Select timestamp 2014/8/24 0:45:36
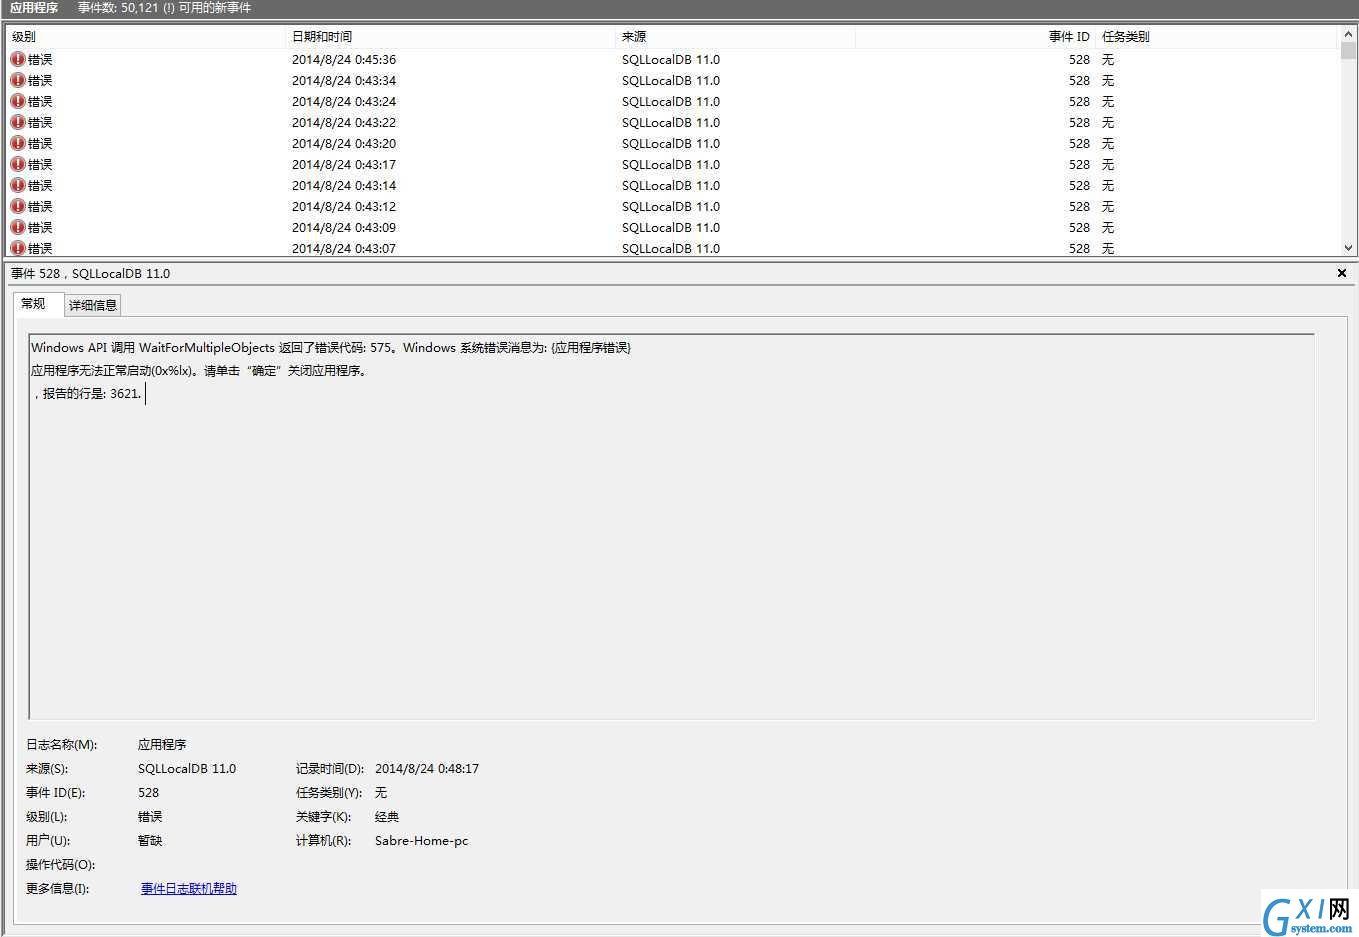This screenshot has height=937, width=1359. (344, 59)
